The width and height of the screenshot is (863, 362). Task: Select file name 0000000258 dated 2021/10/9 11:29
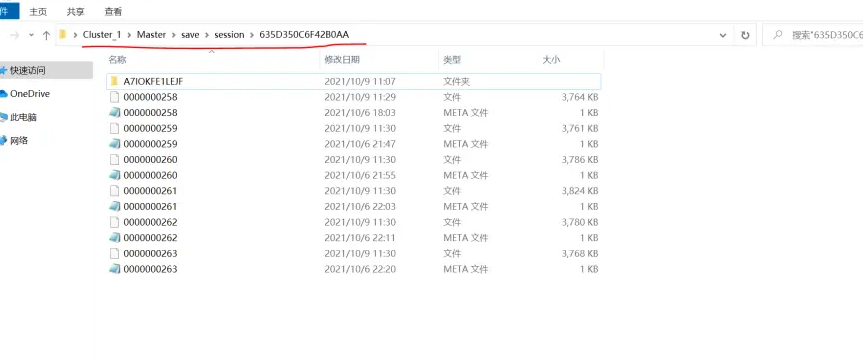150,97
